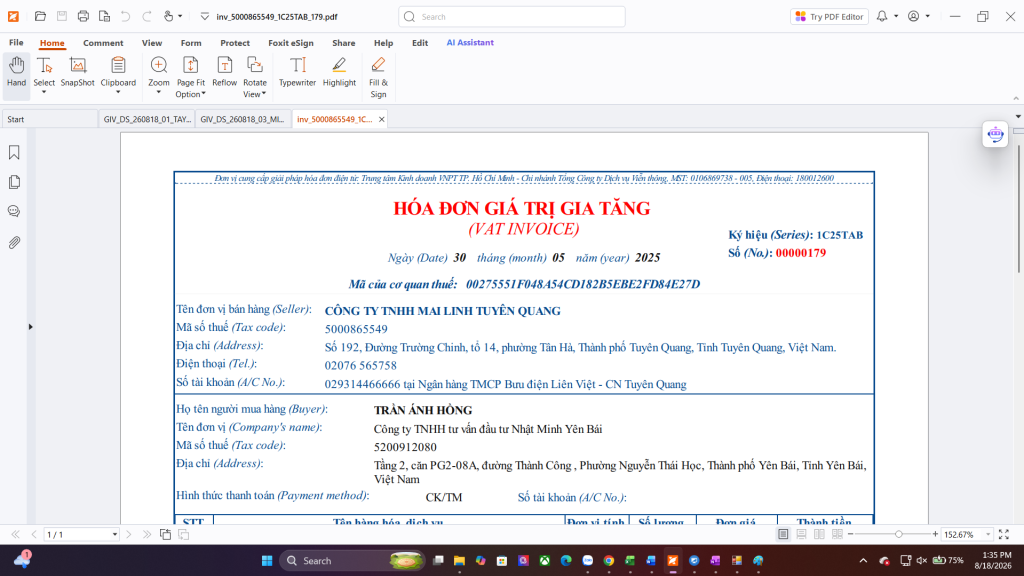Open File Explorer from taskbar

click(459, 560)
